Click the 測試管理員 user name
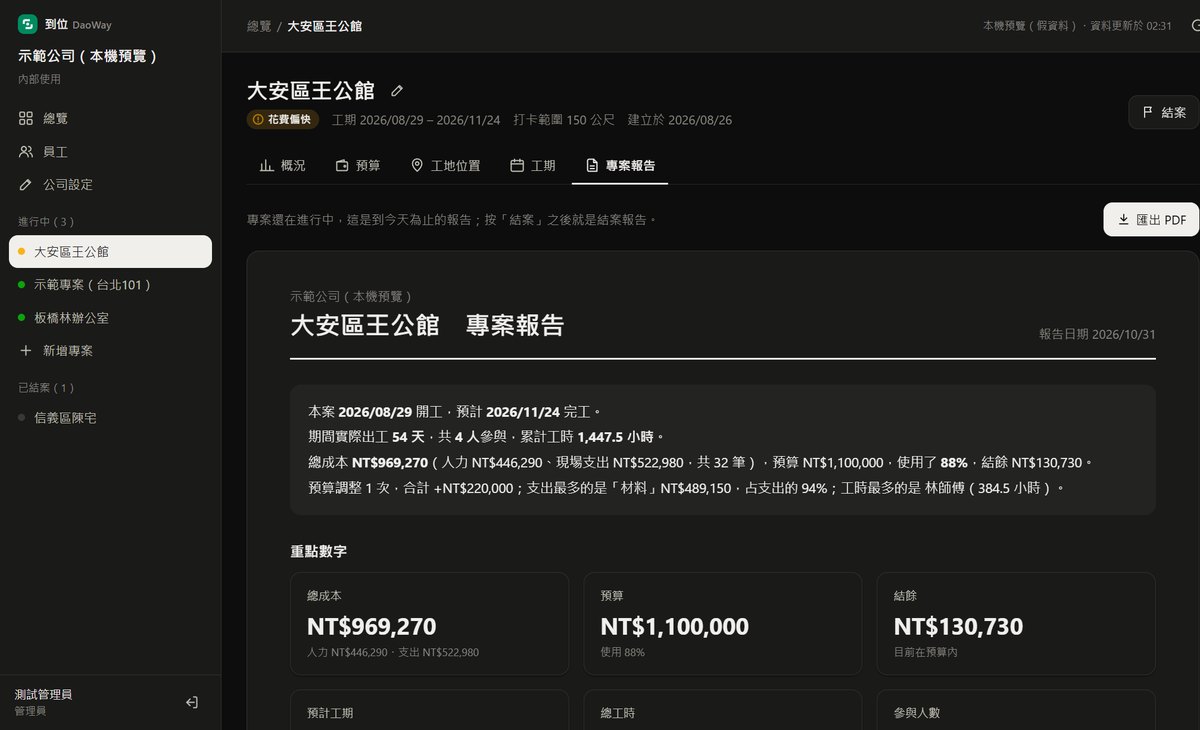1200x730 pixels. (x=43, y=694)
